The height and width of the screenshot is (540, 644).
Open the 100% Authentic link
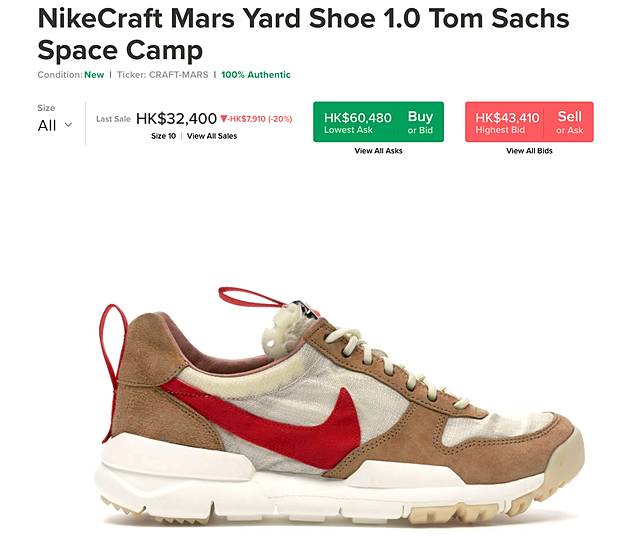(x=255, y=75)
